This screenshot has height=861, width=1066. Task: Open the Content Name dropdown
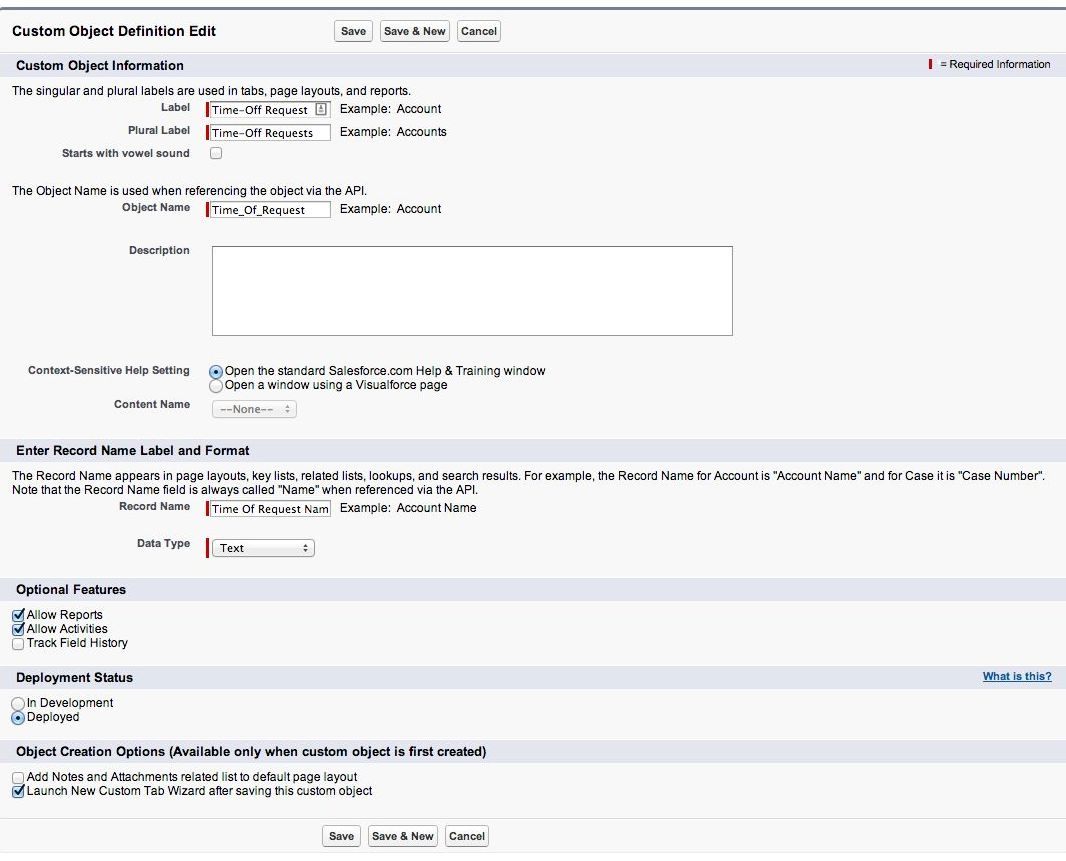tap(254, 409)
